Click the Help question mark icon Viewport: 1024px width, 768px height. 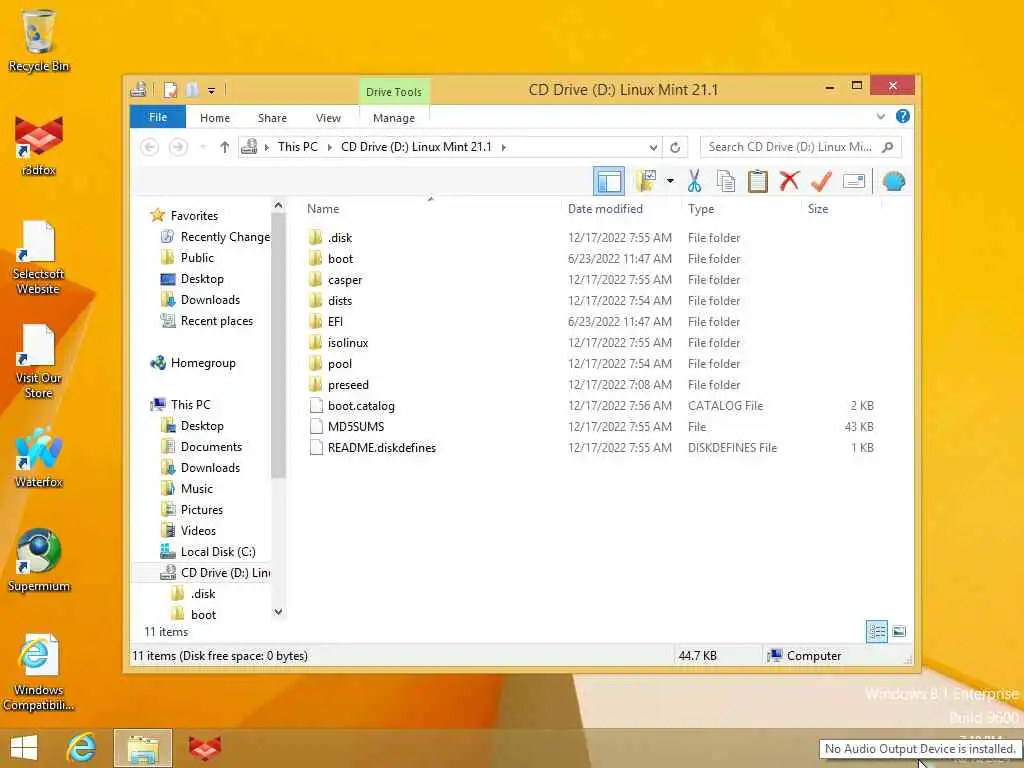(x=903, y=116)
